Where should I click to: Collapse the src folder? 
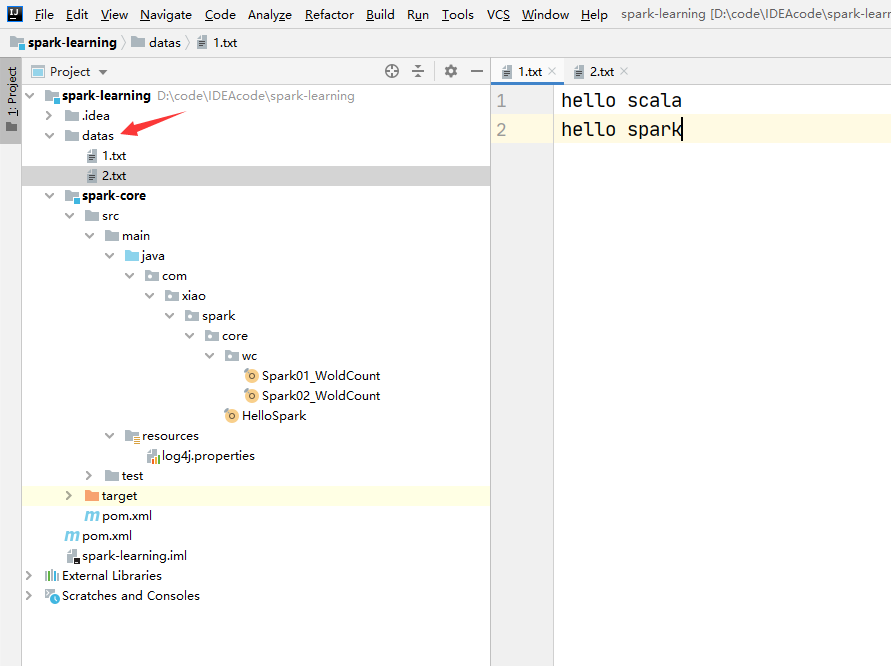coord(69,215)
